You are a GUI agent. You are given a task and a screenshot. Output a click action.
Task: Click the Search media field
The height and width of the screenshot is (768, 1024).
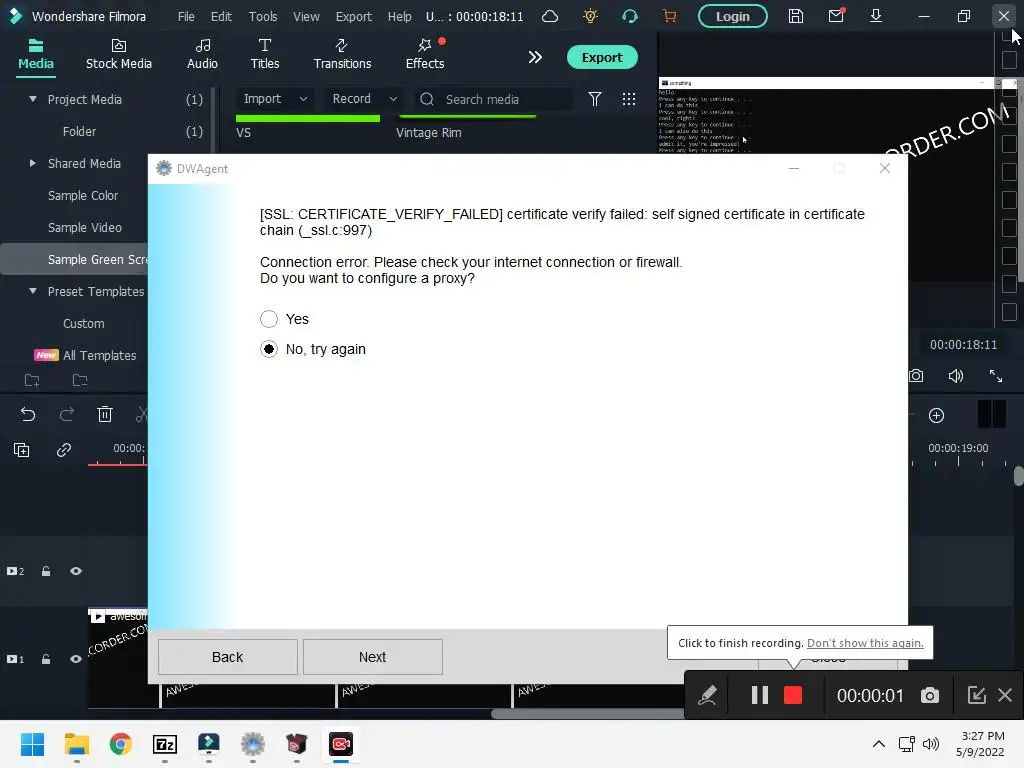493,99
